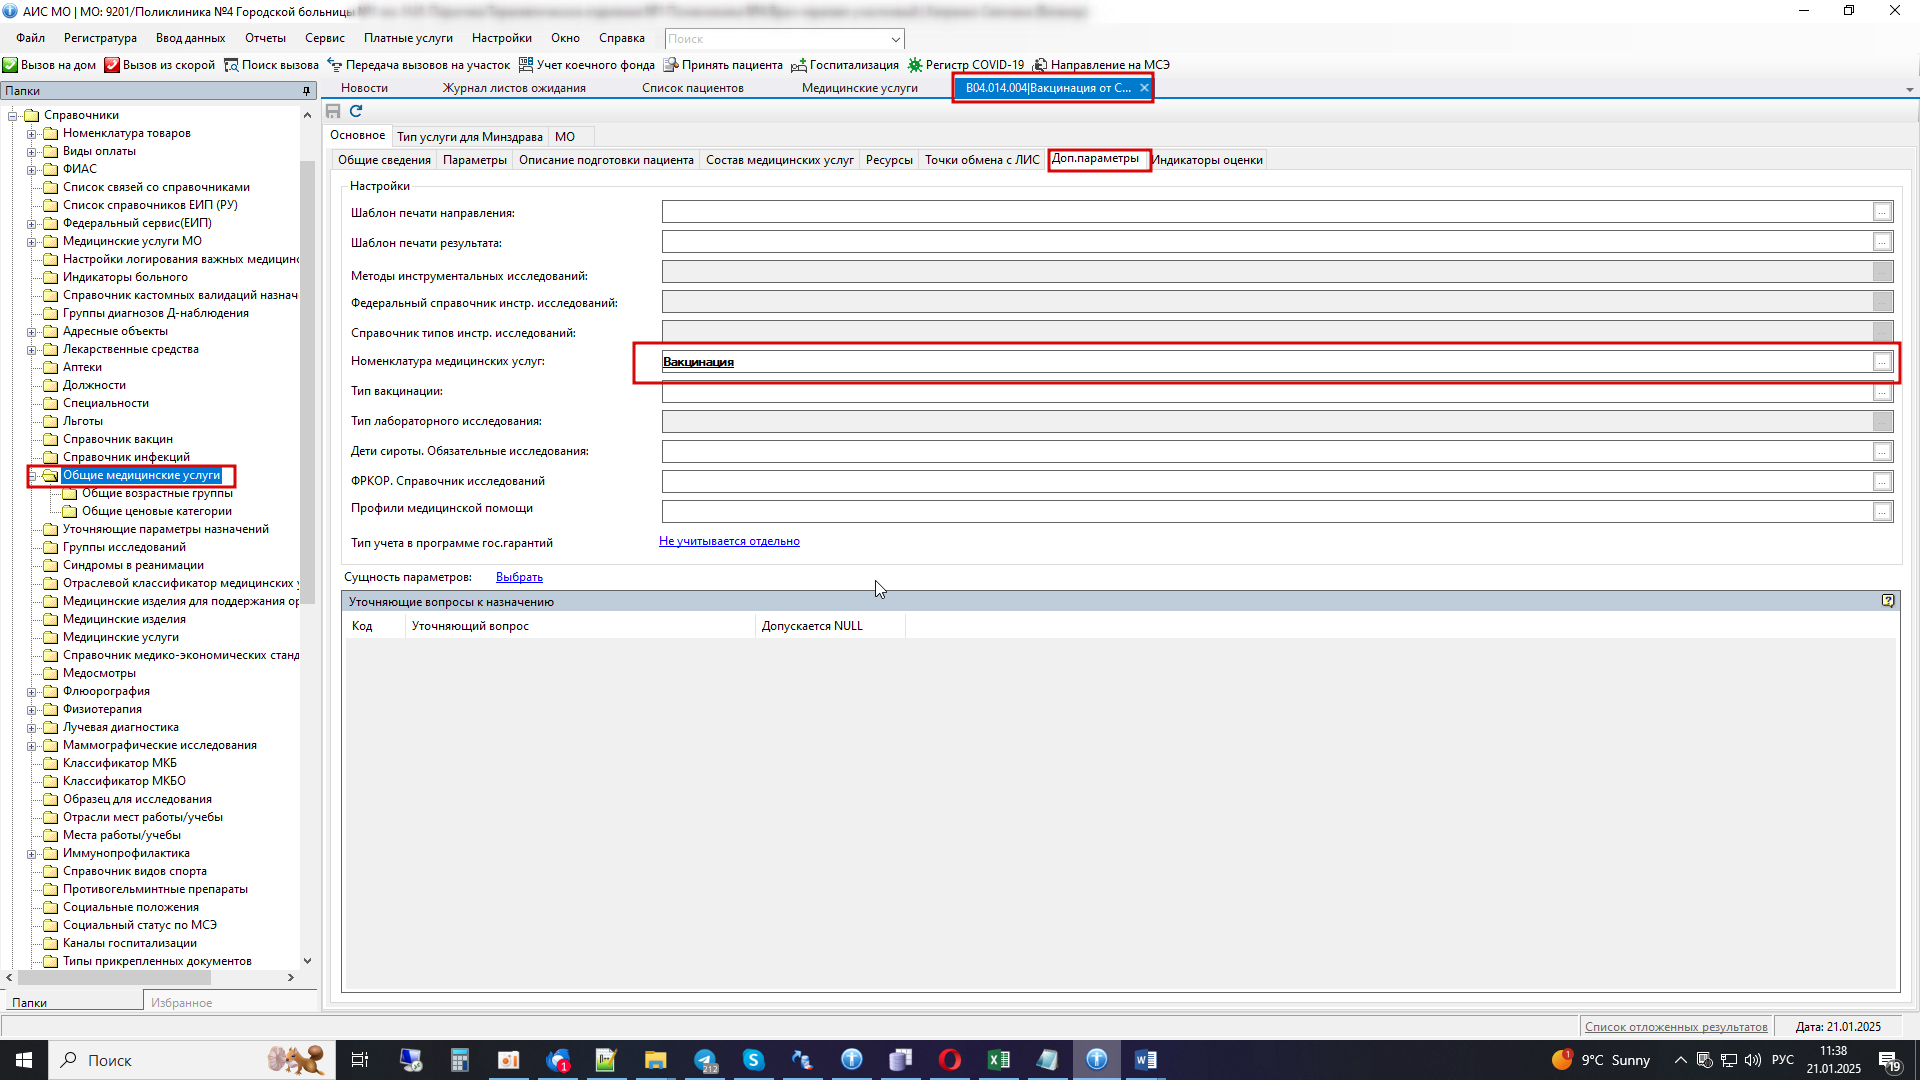Viewport: 1920px width, 1080px height.
Task: Select Общие ценовые категории in the tree
Action: 156,511
